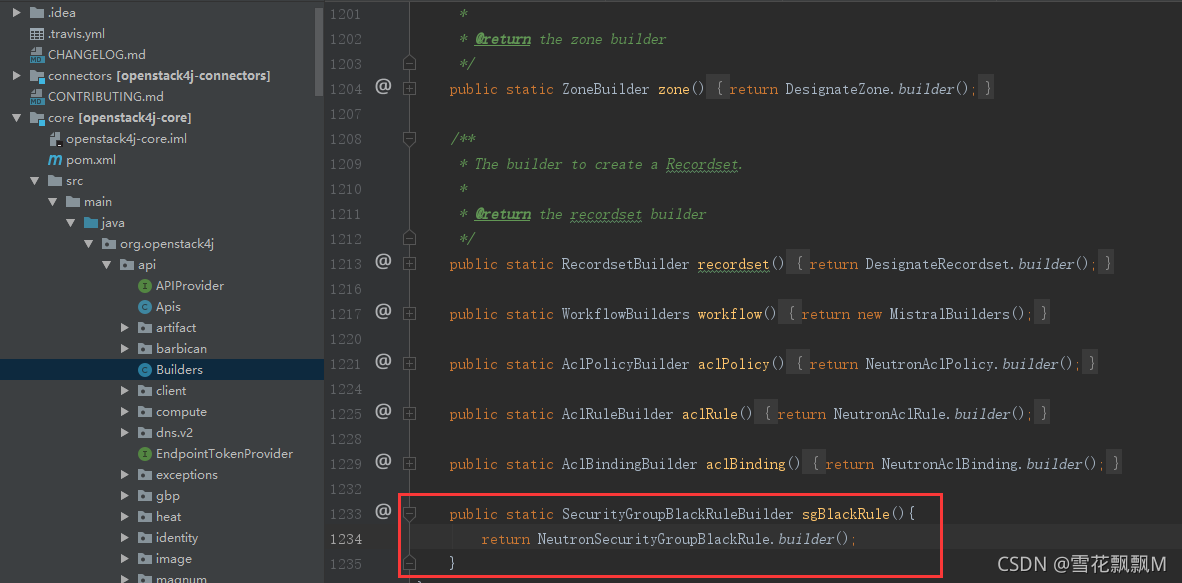1182x583 pixels.
Task: Expand the exceptions package
Action: point(125,475)
